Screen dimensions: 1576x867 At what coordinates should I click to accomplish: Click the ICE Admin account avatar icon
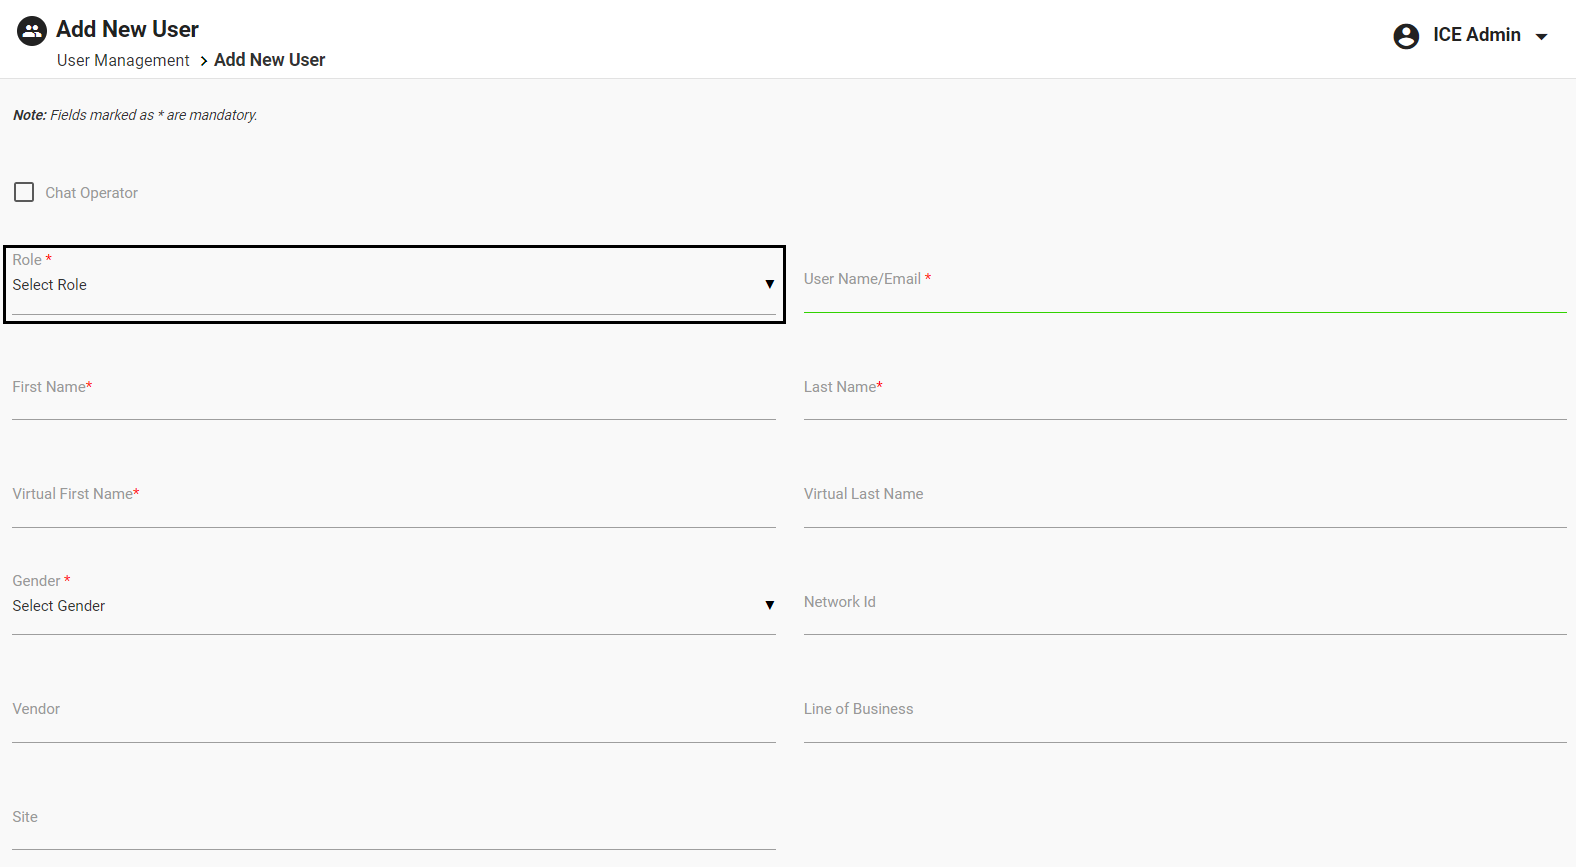(x=1406, y=36)
